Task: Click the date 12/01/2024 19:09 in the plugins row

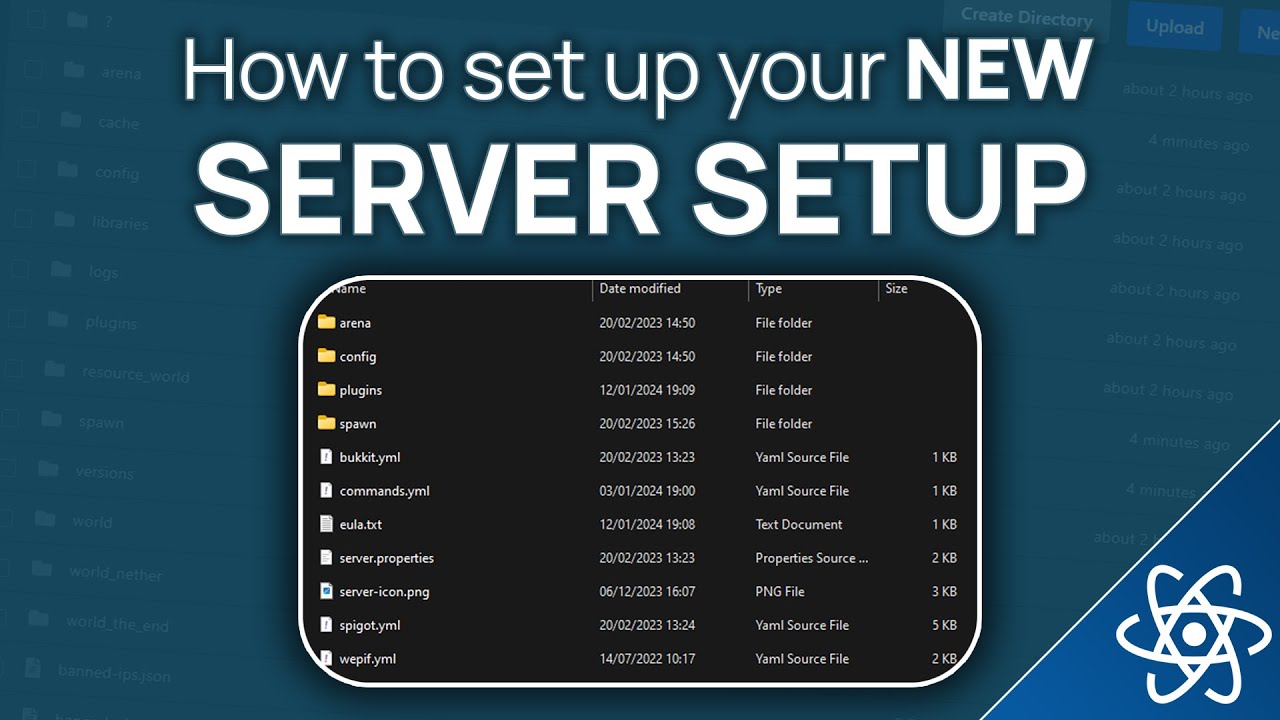Action: coord(647,390)
